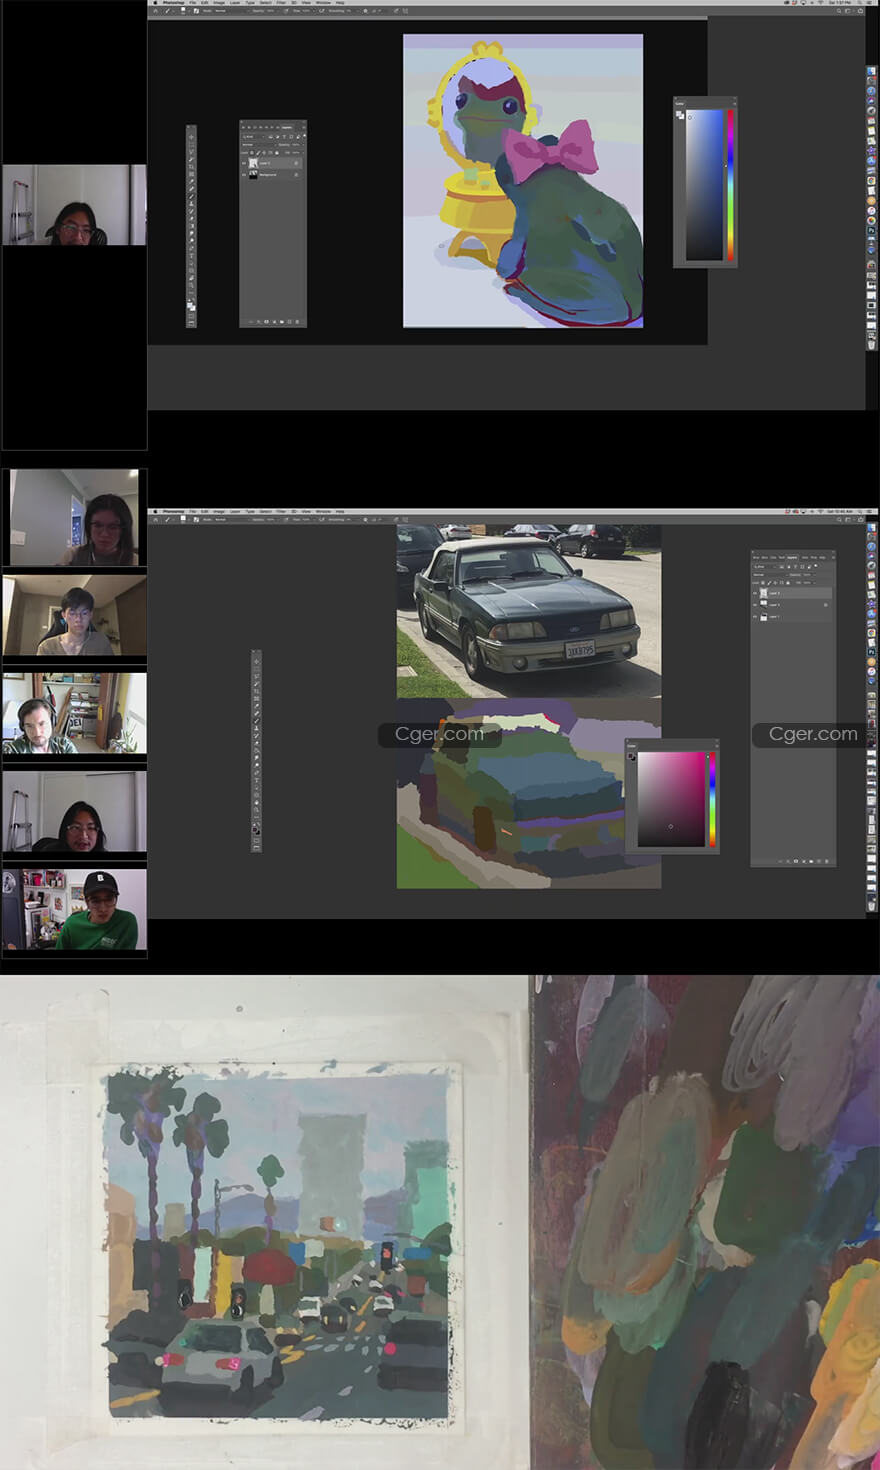This screenshot has height=1470, width=880.
Task: Click Photoshop dock icon beside the frog painting window
Action: click(871, 229)
